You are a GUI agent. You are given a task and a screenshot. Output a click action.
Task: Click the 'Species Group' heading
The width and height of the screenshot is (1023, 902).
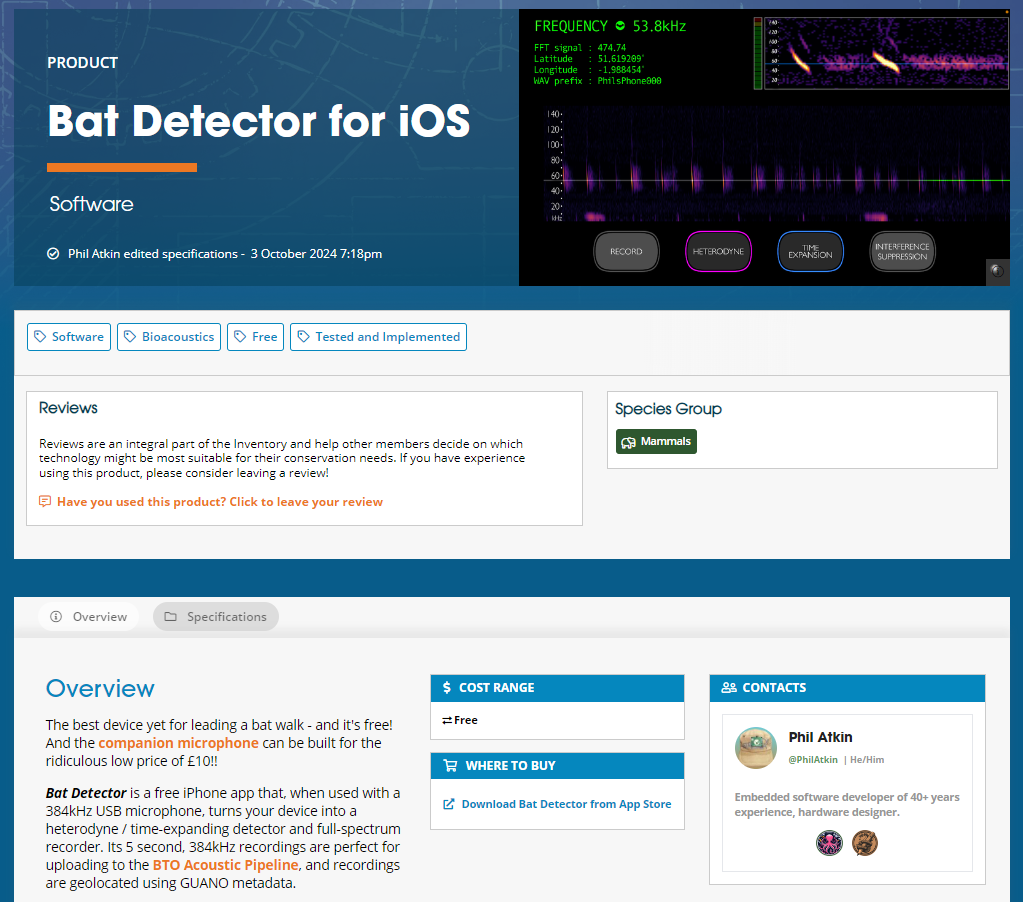pyautogui.click(x=668, y=409)
